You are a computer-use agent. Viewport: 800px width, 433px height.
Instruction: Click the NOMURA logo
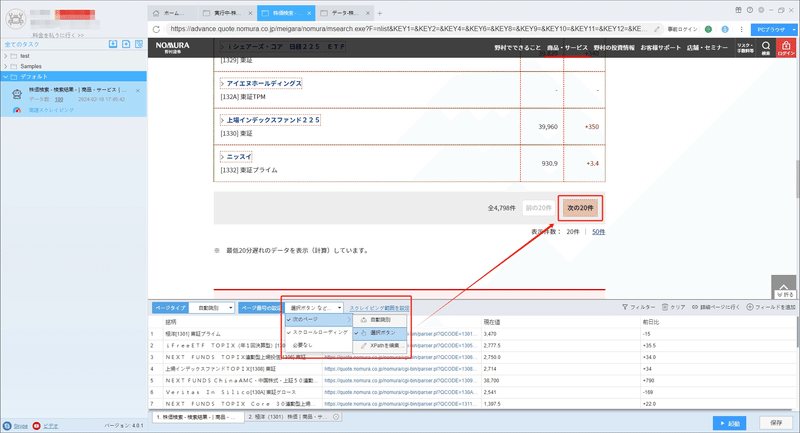coord(172,47)
